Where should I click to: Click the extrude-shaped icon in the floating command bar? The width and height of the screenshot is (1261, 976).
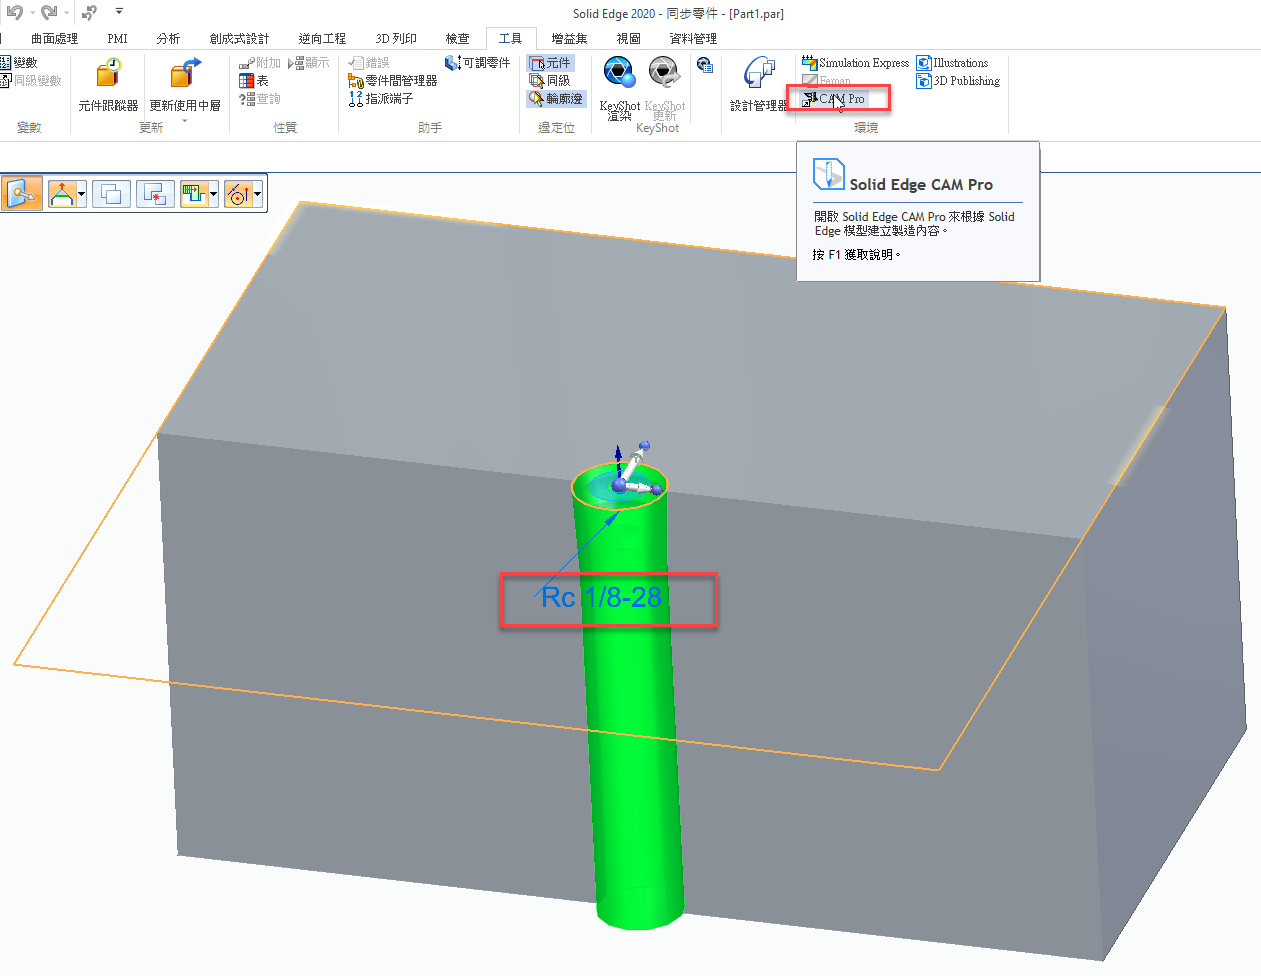point(62,193)
